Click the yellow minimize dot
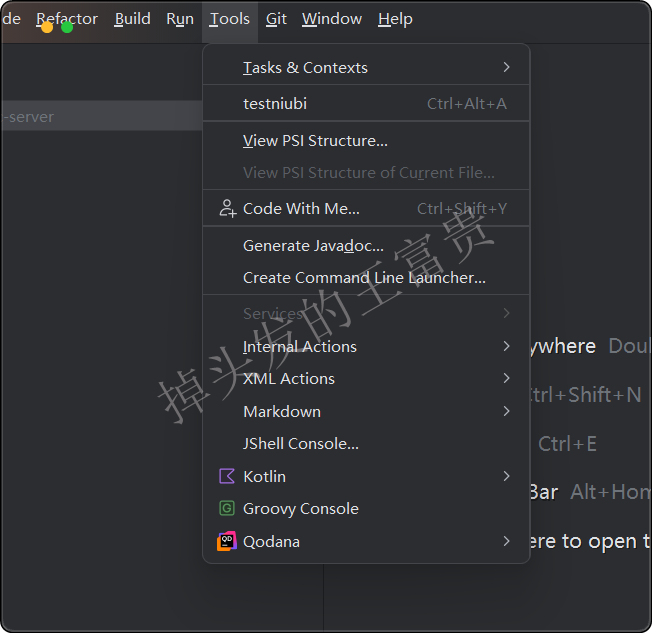Viewport: 652px width, 633px height. click(47, 27)
